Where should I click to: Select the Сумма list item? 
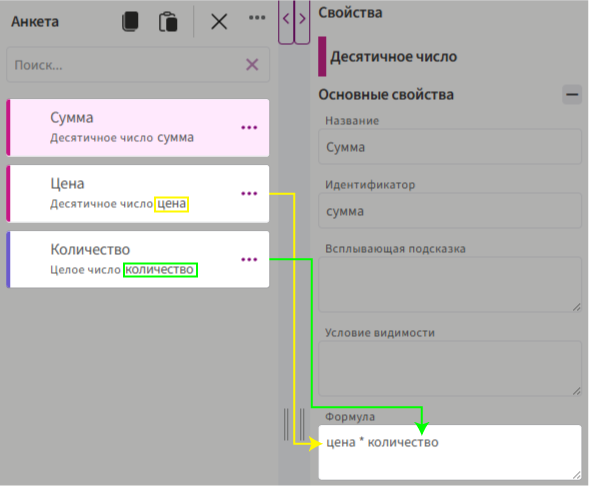click(x=138, y=128)
